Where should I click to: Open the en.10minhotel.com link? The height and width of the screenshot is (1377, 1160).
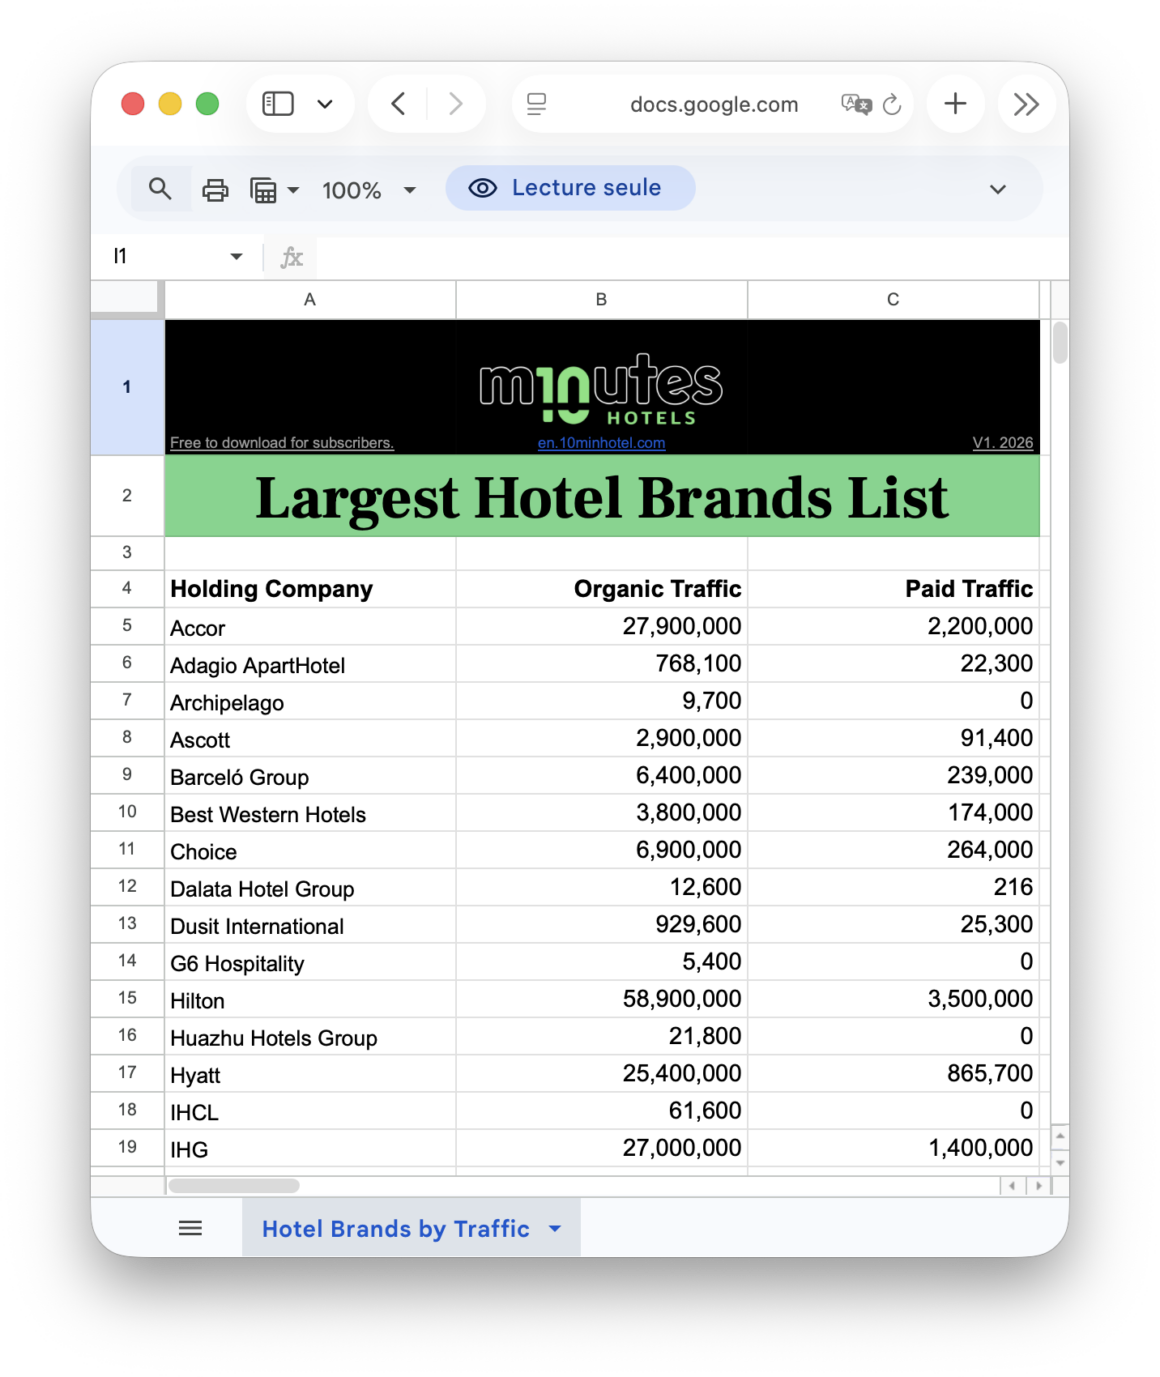[601, 443]
